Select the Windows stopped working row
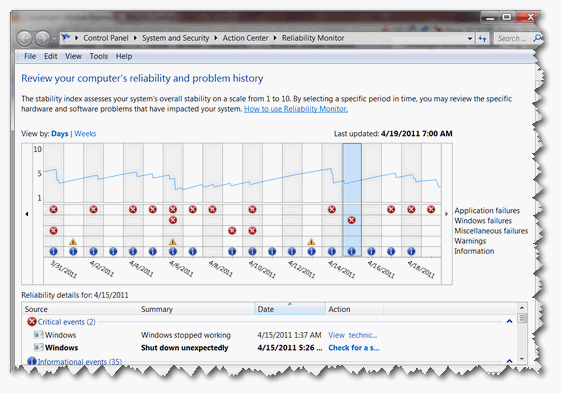Screen dimensions: 561x393 tap(270, 335)
